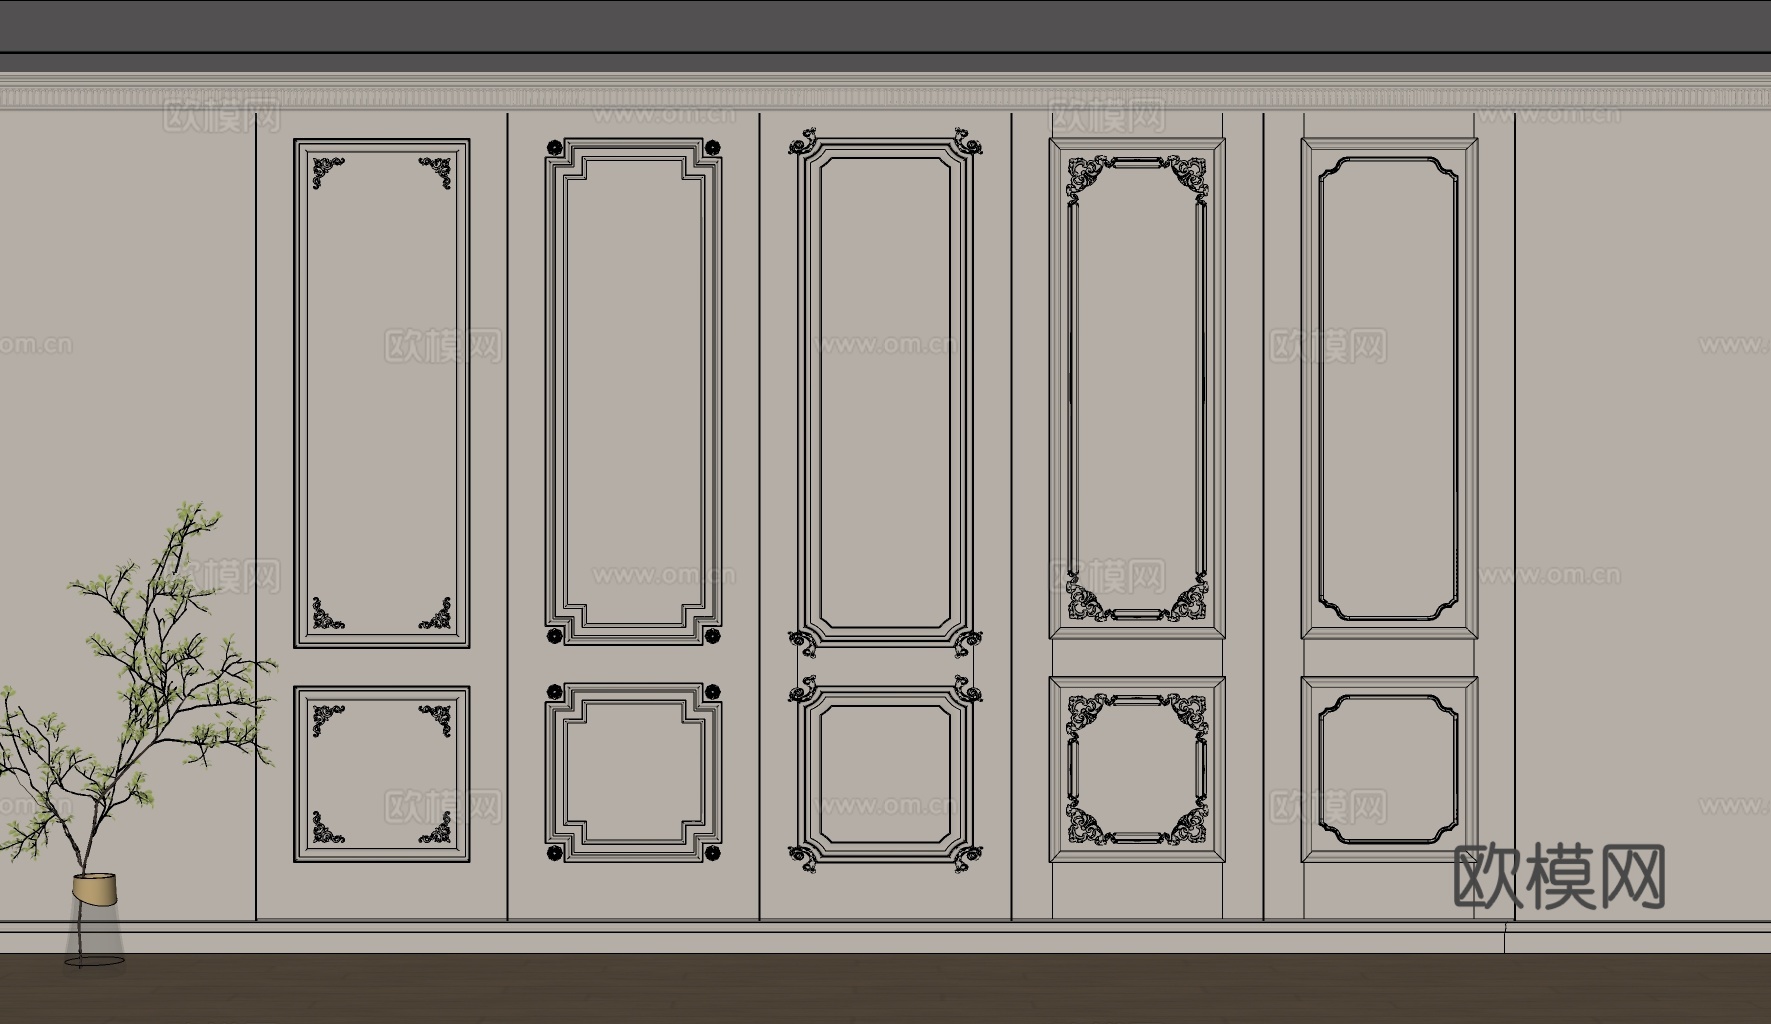Select the lower square plain panel with notched corners
Image resolution: width=1771 pixels, height=1024 pixels.
[x=1389, y=769]
